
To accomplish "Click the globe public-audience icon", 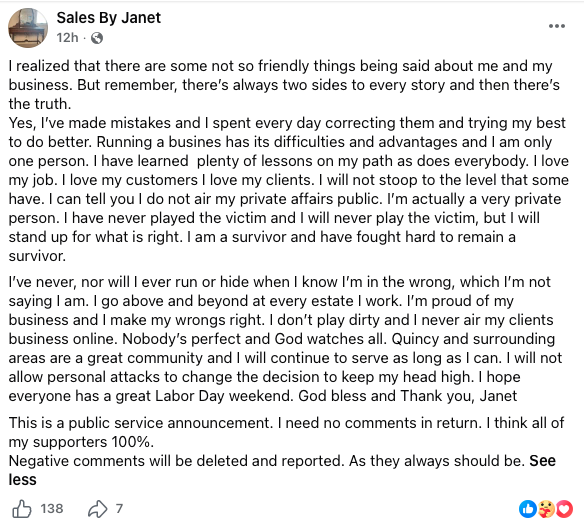I will tap(97, 38).
